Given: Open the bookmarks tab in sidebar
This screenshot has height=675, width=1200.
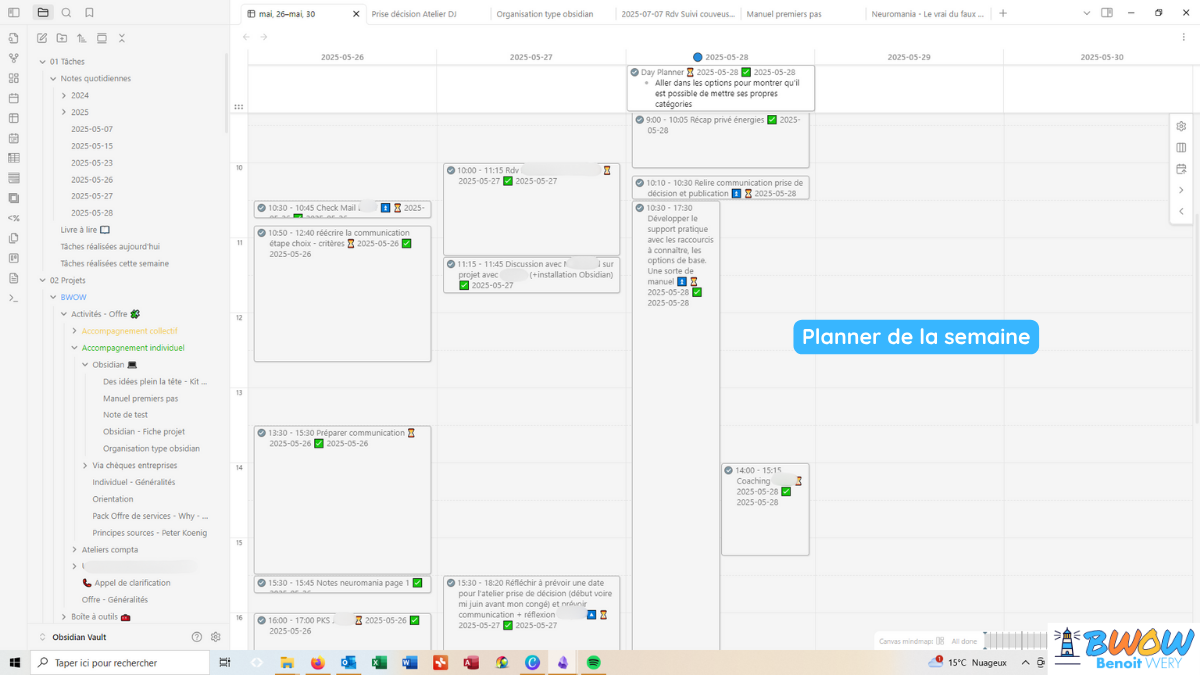Looking at the screenshot, I should click(90, 13).
